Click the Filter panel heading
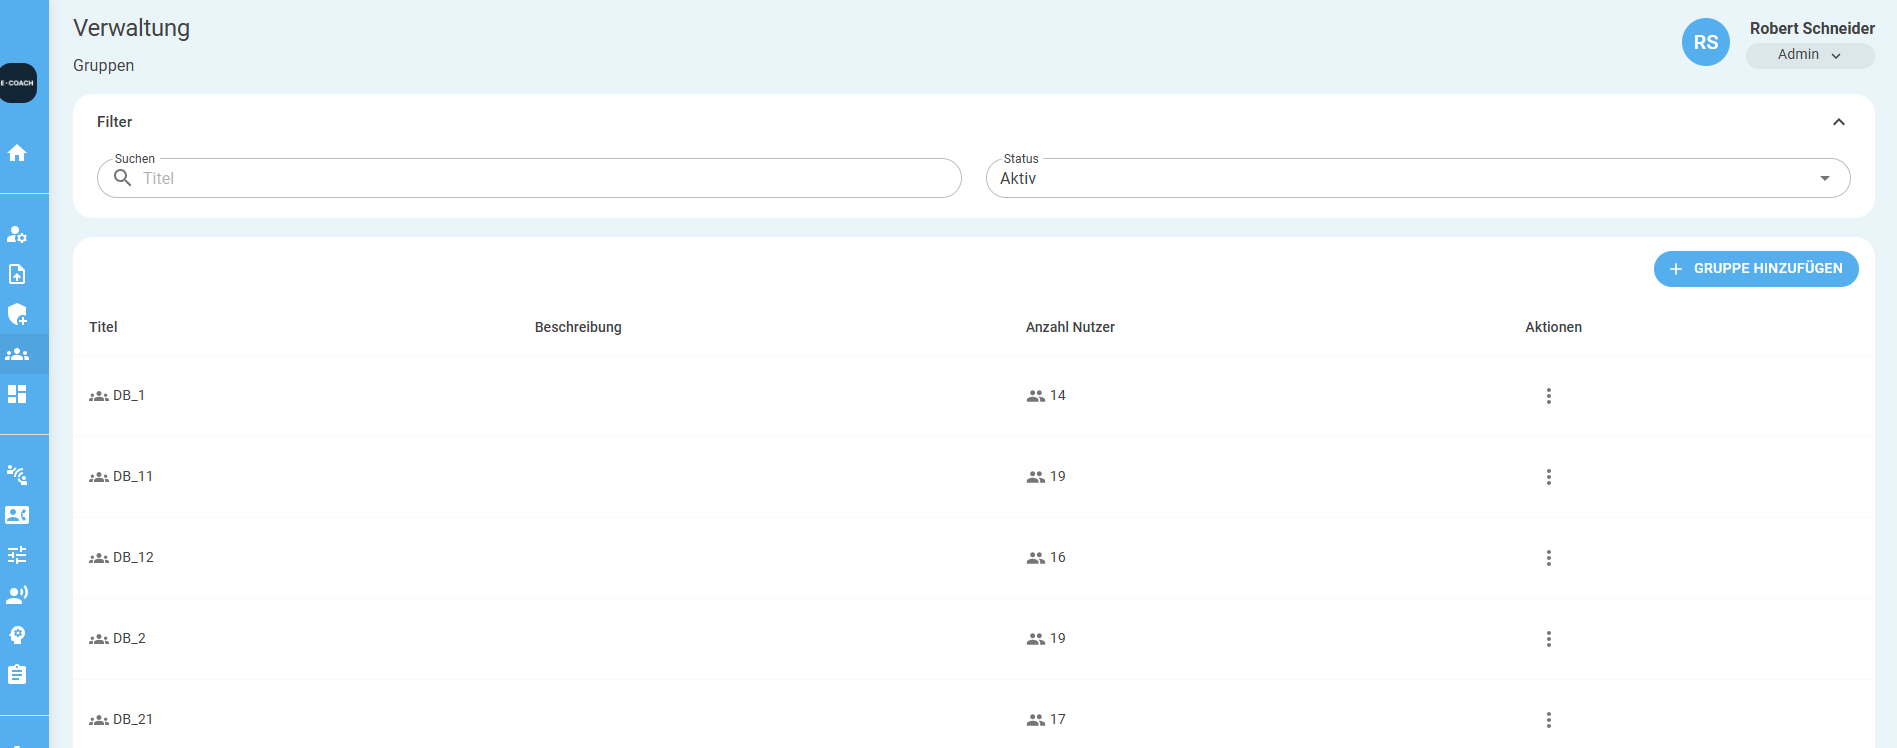The width and height of the screenshot is (1897, 748). click(114, 122)
